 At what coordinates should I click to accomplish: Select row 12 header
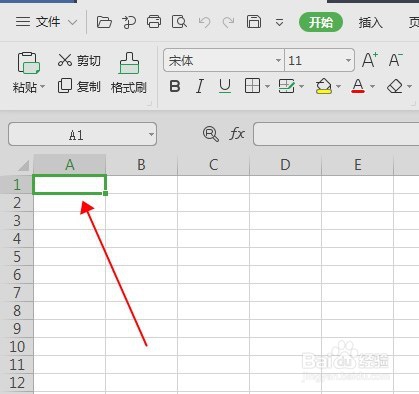tap(17, 383)
